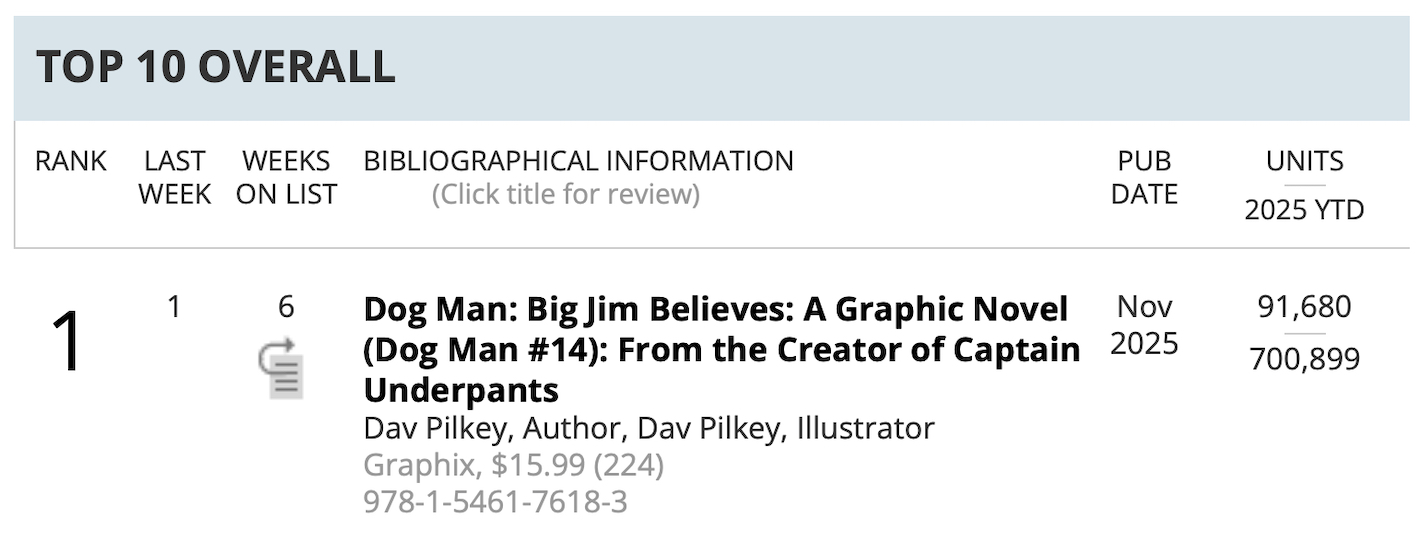Click the large rank number 1
Screen dimensions: 1422x534
click(66, 343)
